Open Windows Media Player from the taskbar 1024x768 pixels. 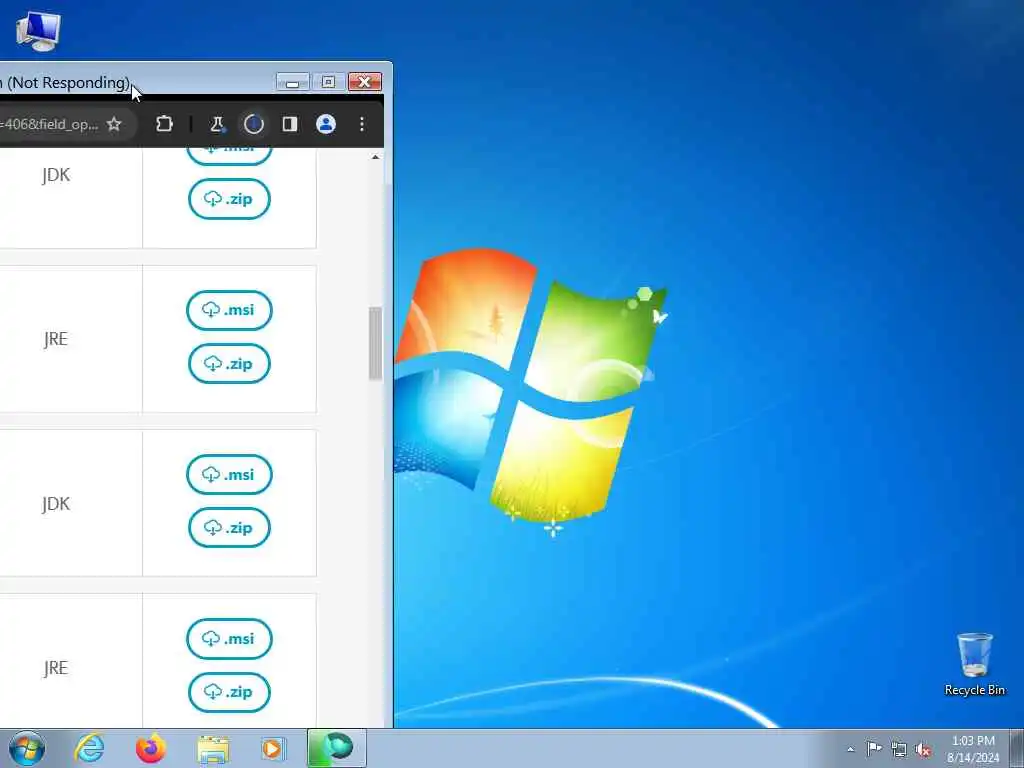click(272, 749)
